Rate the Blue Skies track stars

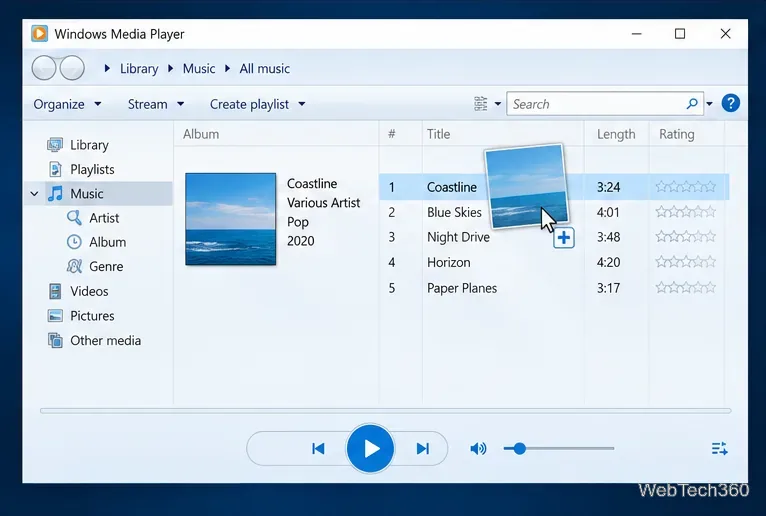tap(685, 212)
